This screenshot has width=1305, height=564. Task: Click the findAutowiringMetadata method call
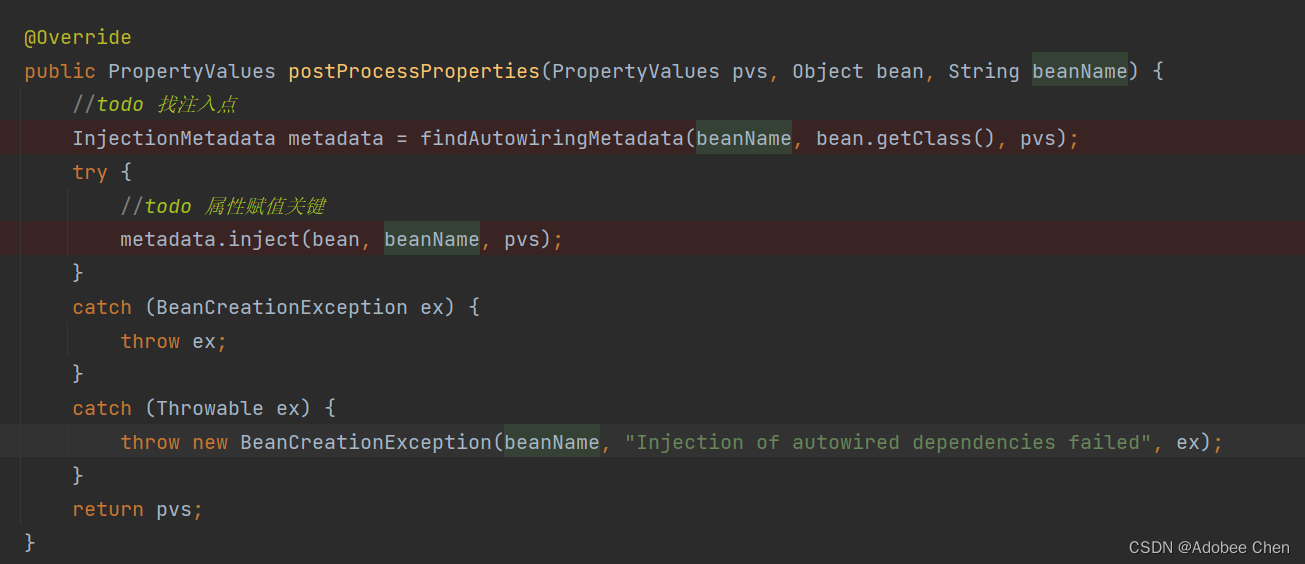[551, 139]
